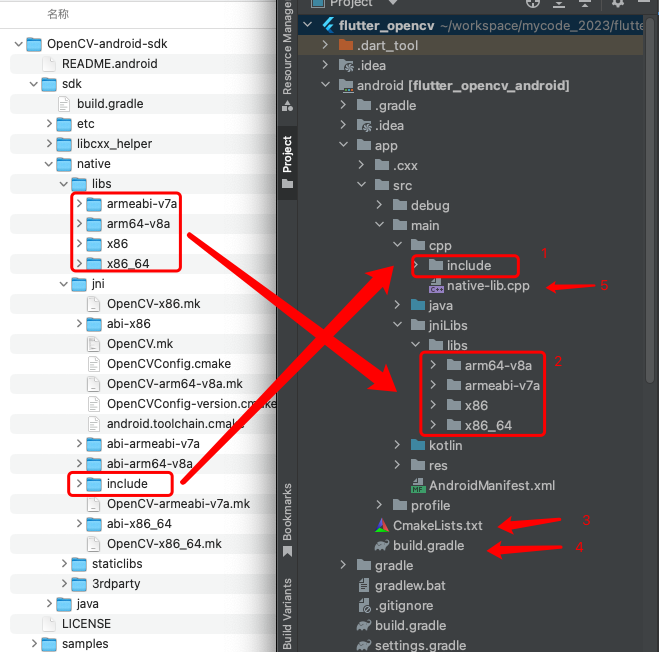Collapse the cpp folder
The image size is (659, 652).
click(x=398, y=244)
